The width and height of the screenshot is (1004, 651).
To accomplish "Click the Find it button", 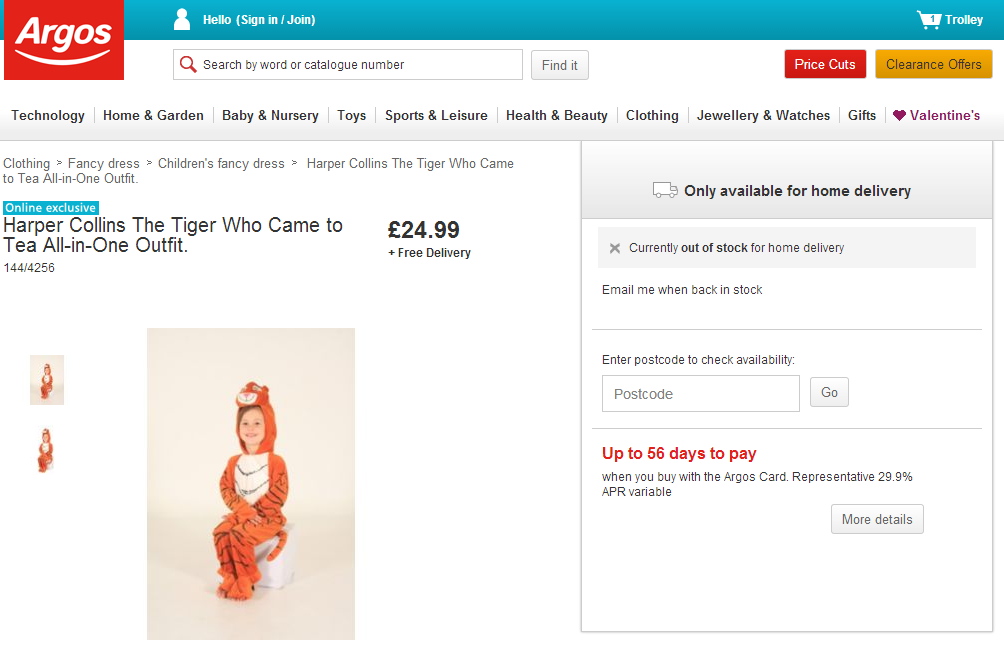I will [560, 65].
